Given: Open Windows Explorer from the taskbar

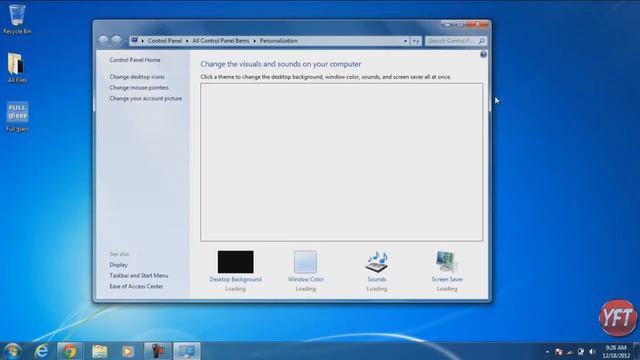Looking at the screenshot, I should 99,351.
